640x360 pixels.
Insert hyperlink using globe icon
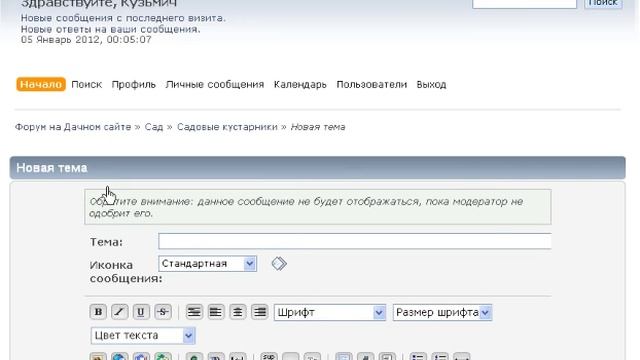120,357
